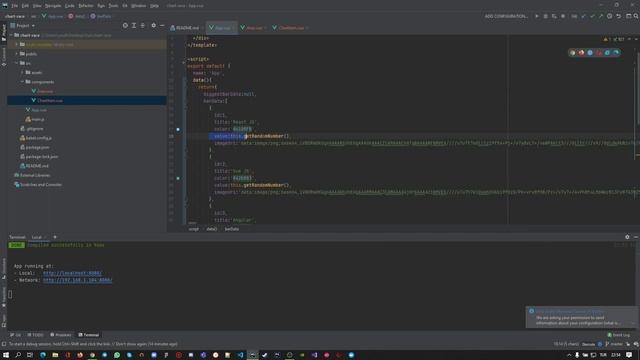The height and width of the screenshot is (360, 640).
Task: Open preview in Firefox browser icon
Action: coord(581,53)
